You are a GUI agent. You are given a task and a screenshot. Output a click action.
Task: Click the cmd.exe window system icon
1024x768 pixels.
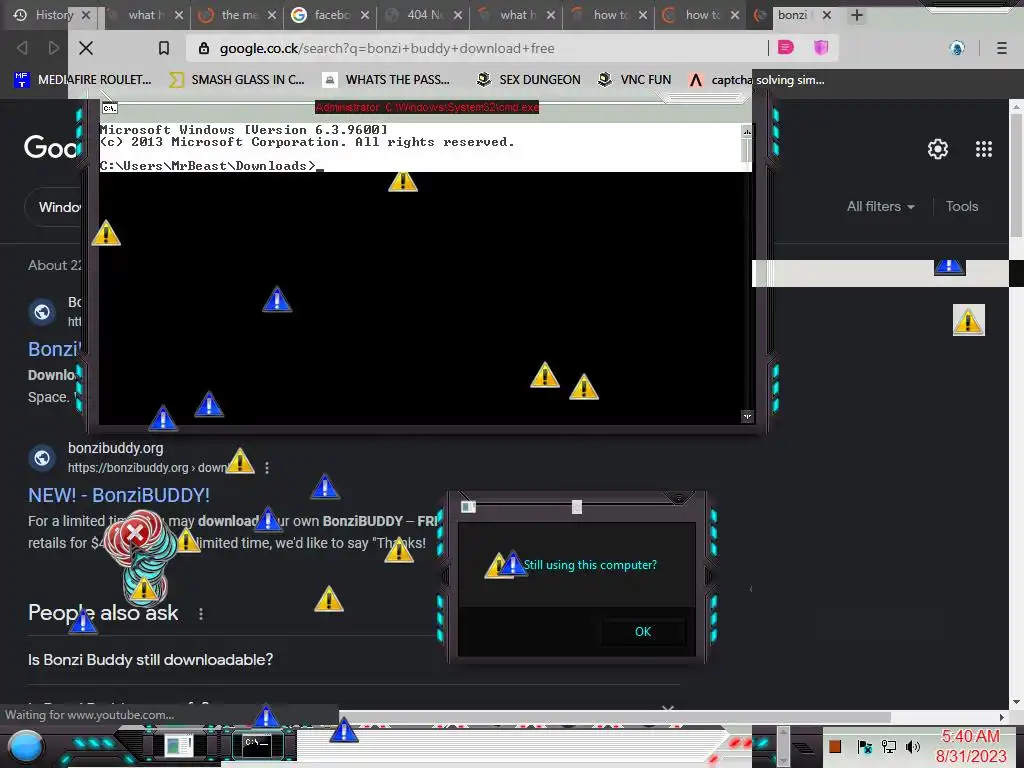tap(110, 108)
